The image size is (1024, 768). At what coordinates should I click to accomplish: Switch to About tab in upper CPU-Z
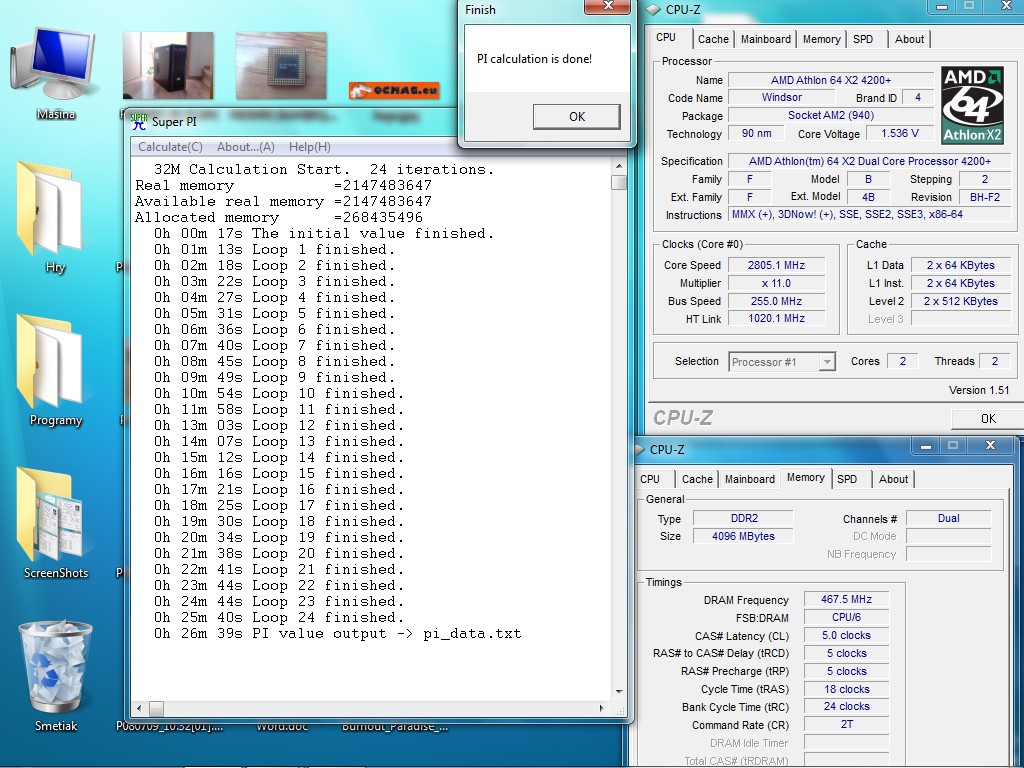pyautogui.click(x=909, y=39)
